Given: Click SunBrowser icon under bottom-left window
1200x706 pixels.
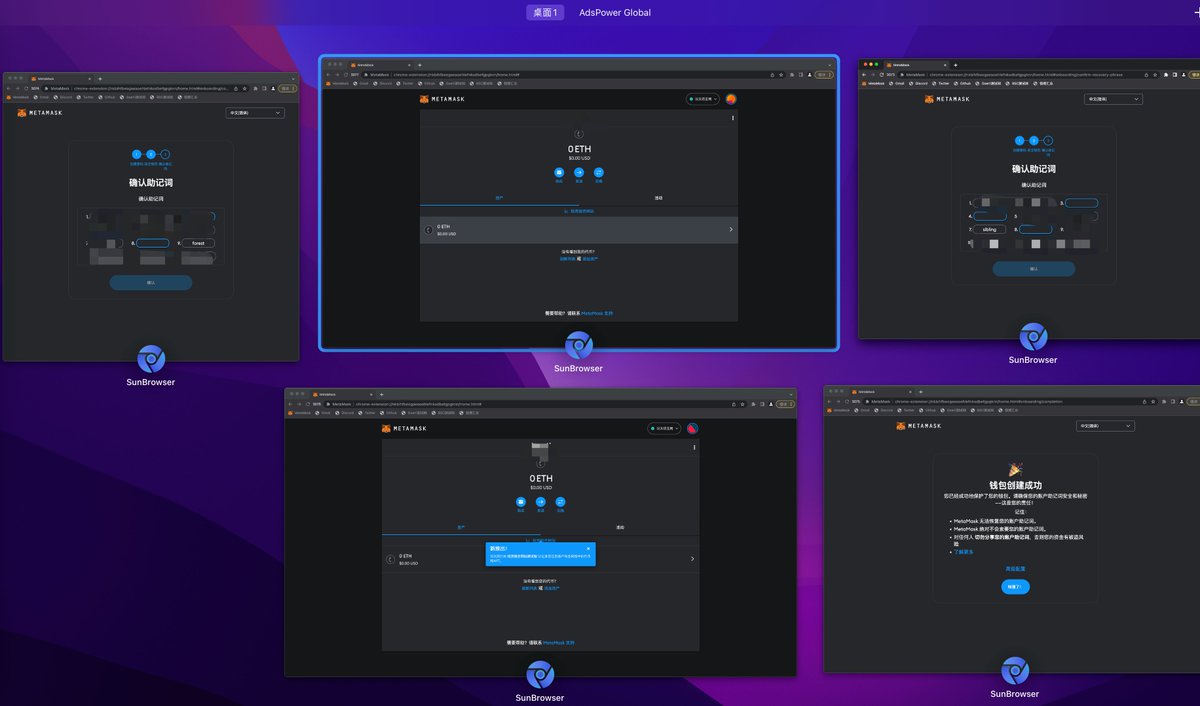Looking at the screenshot, I should (x=540, y=674).
